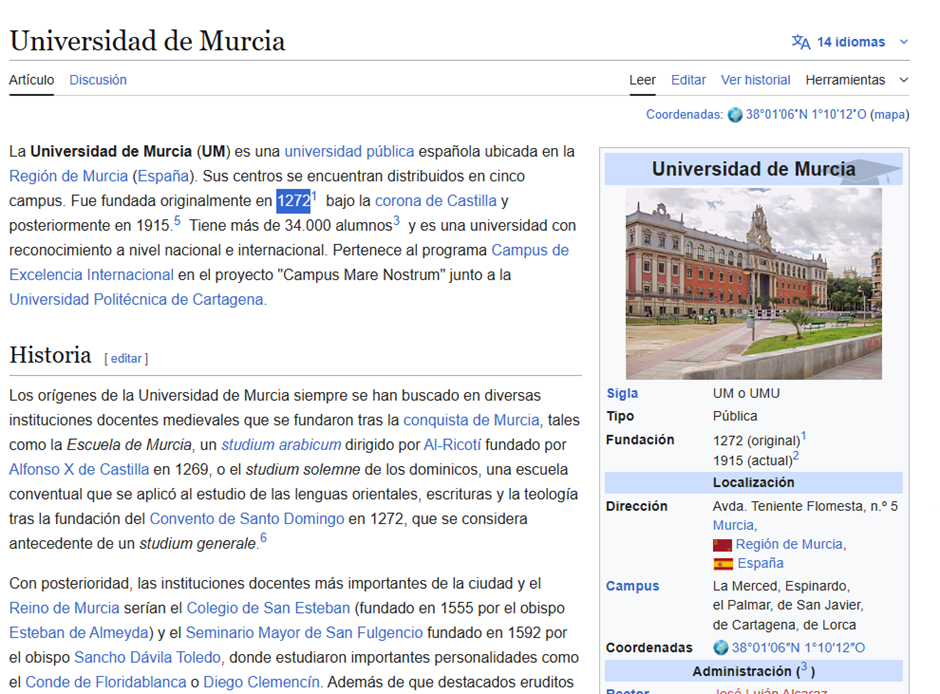Follow the studium arabicum link
The image size is (940, 694).
pos(281,445)
